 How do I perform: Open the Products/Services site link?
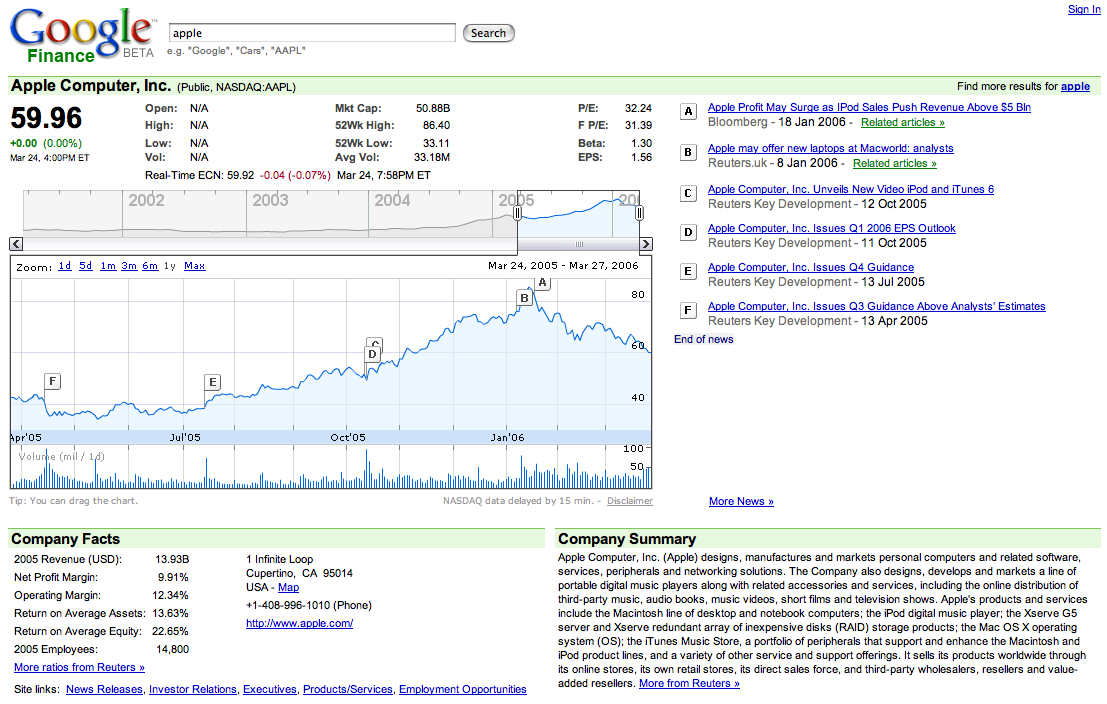[x=347, y=689]
